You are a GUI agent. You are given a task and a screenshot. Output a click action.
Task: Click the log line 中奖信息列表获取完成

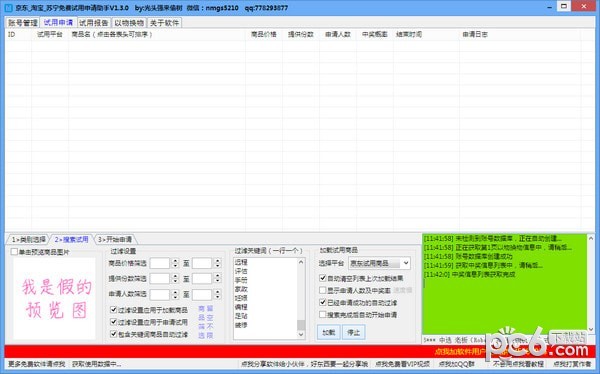click(x=470, y=274)
